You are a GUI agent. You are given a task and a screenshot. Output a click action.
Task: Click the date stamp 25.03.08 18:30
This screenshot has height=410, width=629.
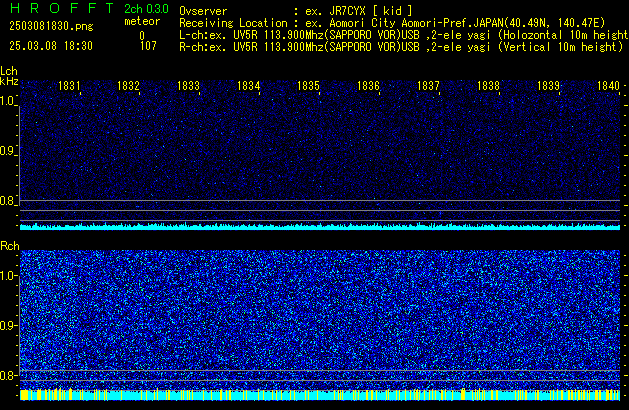pyautogui.click(x=51, y=46)
